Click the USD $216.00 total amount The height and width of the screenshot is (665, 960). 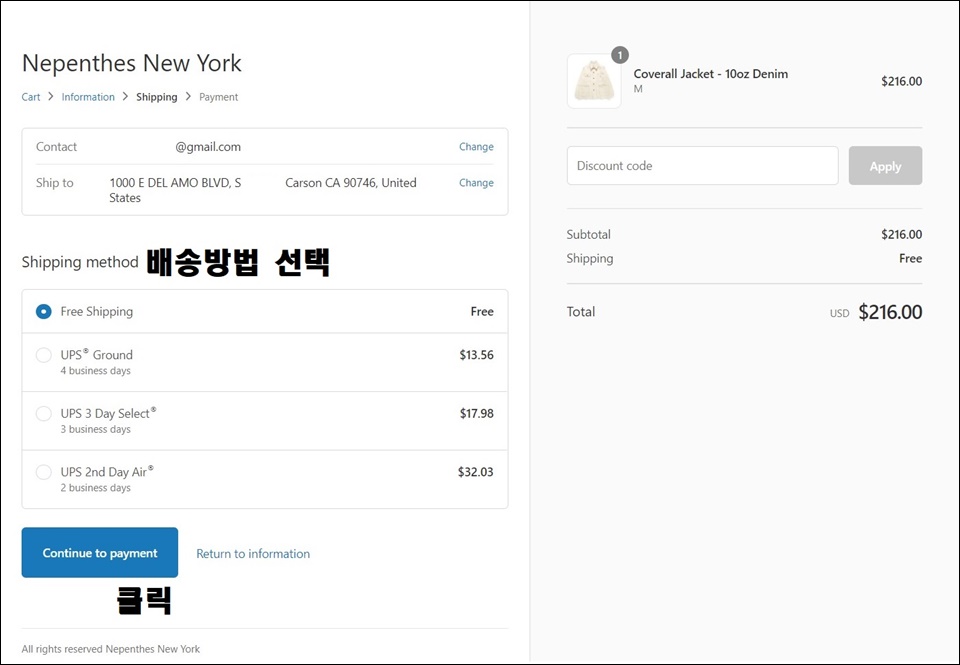tap(876, 312)
